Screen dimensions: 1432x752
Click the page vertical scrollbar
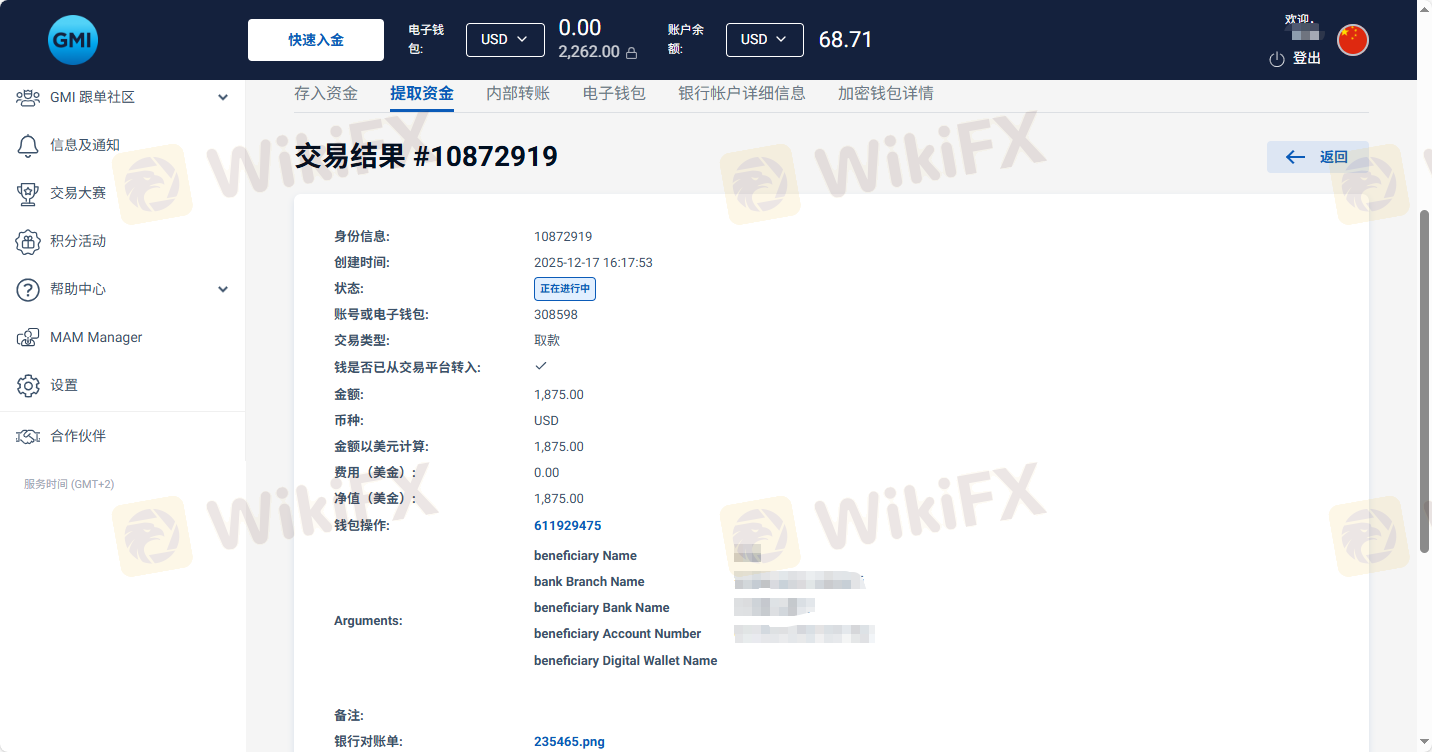pos(1424,380)
